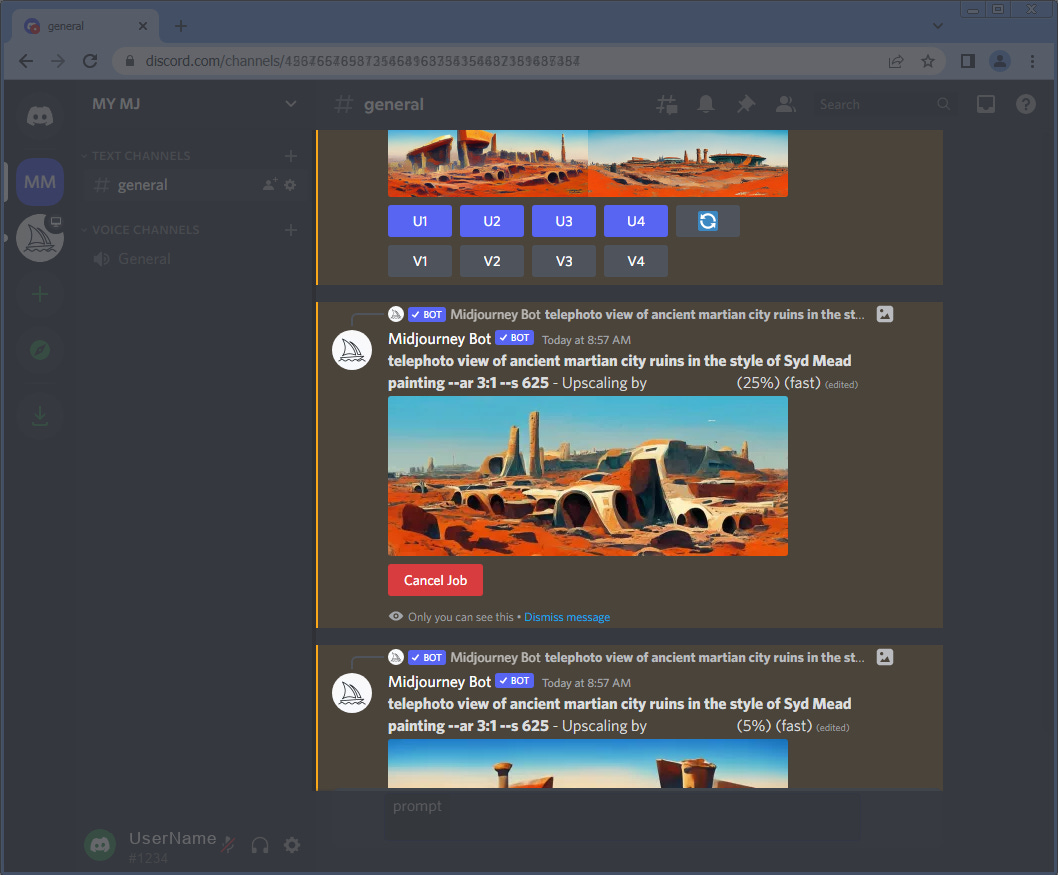Open the tab search chevron
This screenshot has width=1058, height=875.
click(937, 26)
